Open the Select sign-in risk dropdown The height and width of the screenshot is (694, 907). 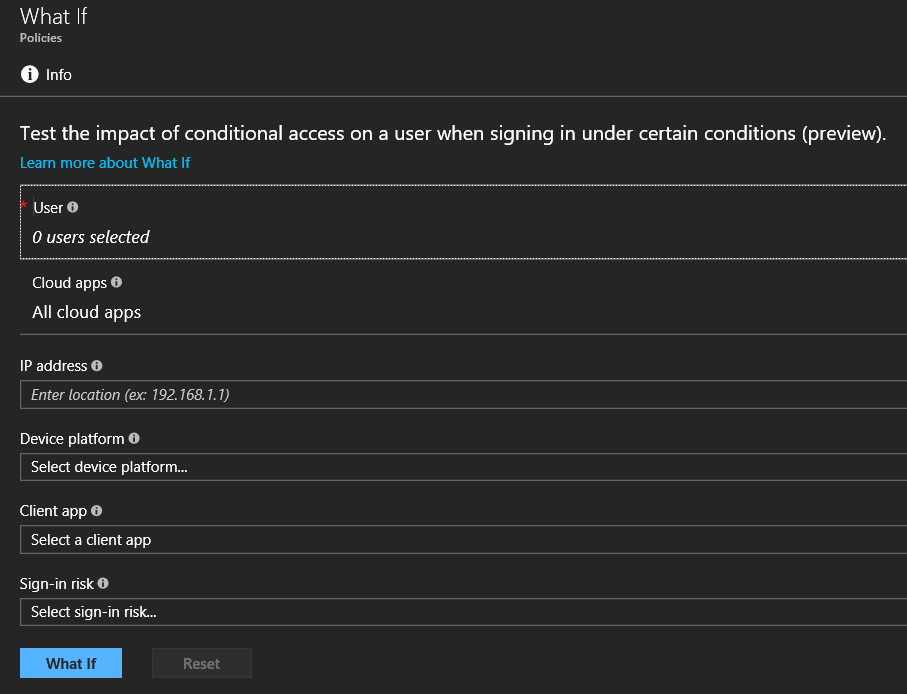pos(462,612)
